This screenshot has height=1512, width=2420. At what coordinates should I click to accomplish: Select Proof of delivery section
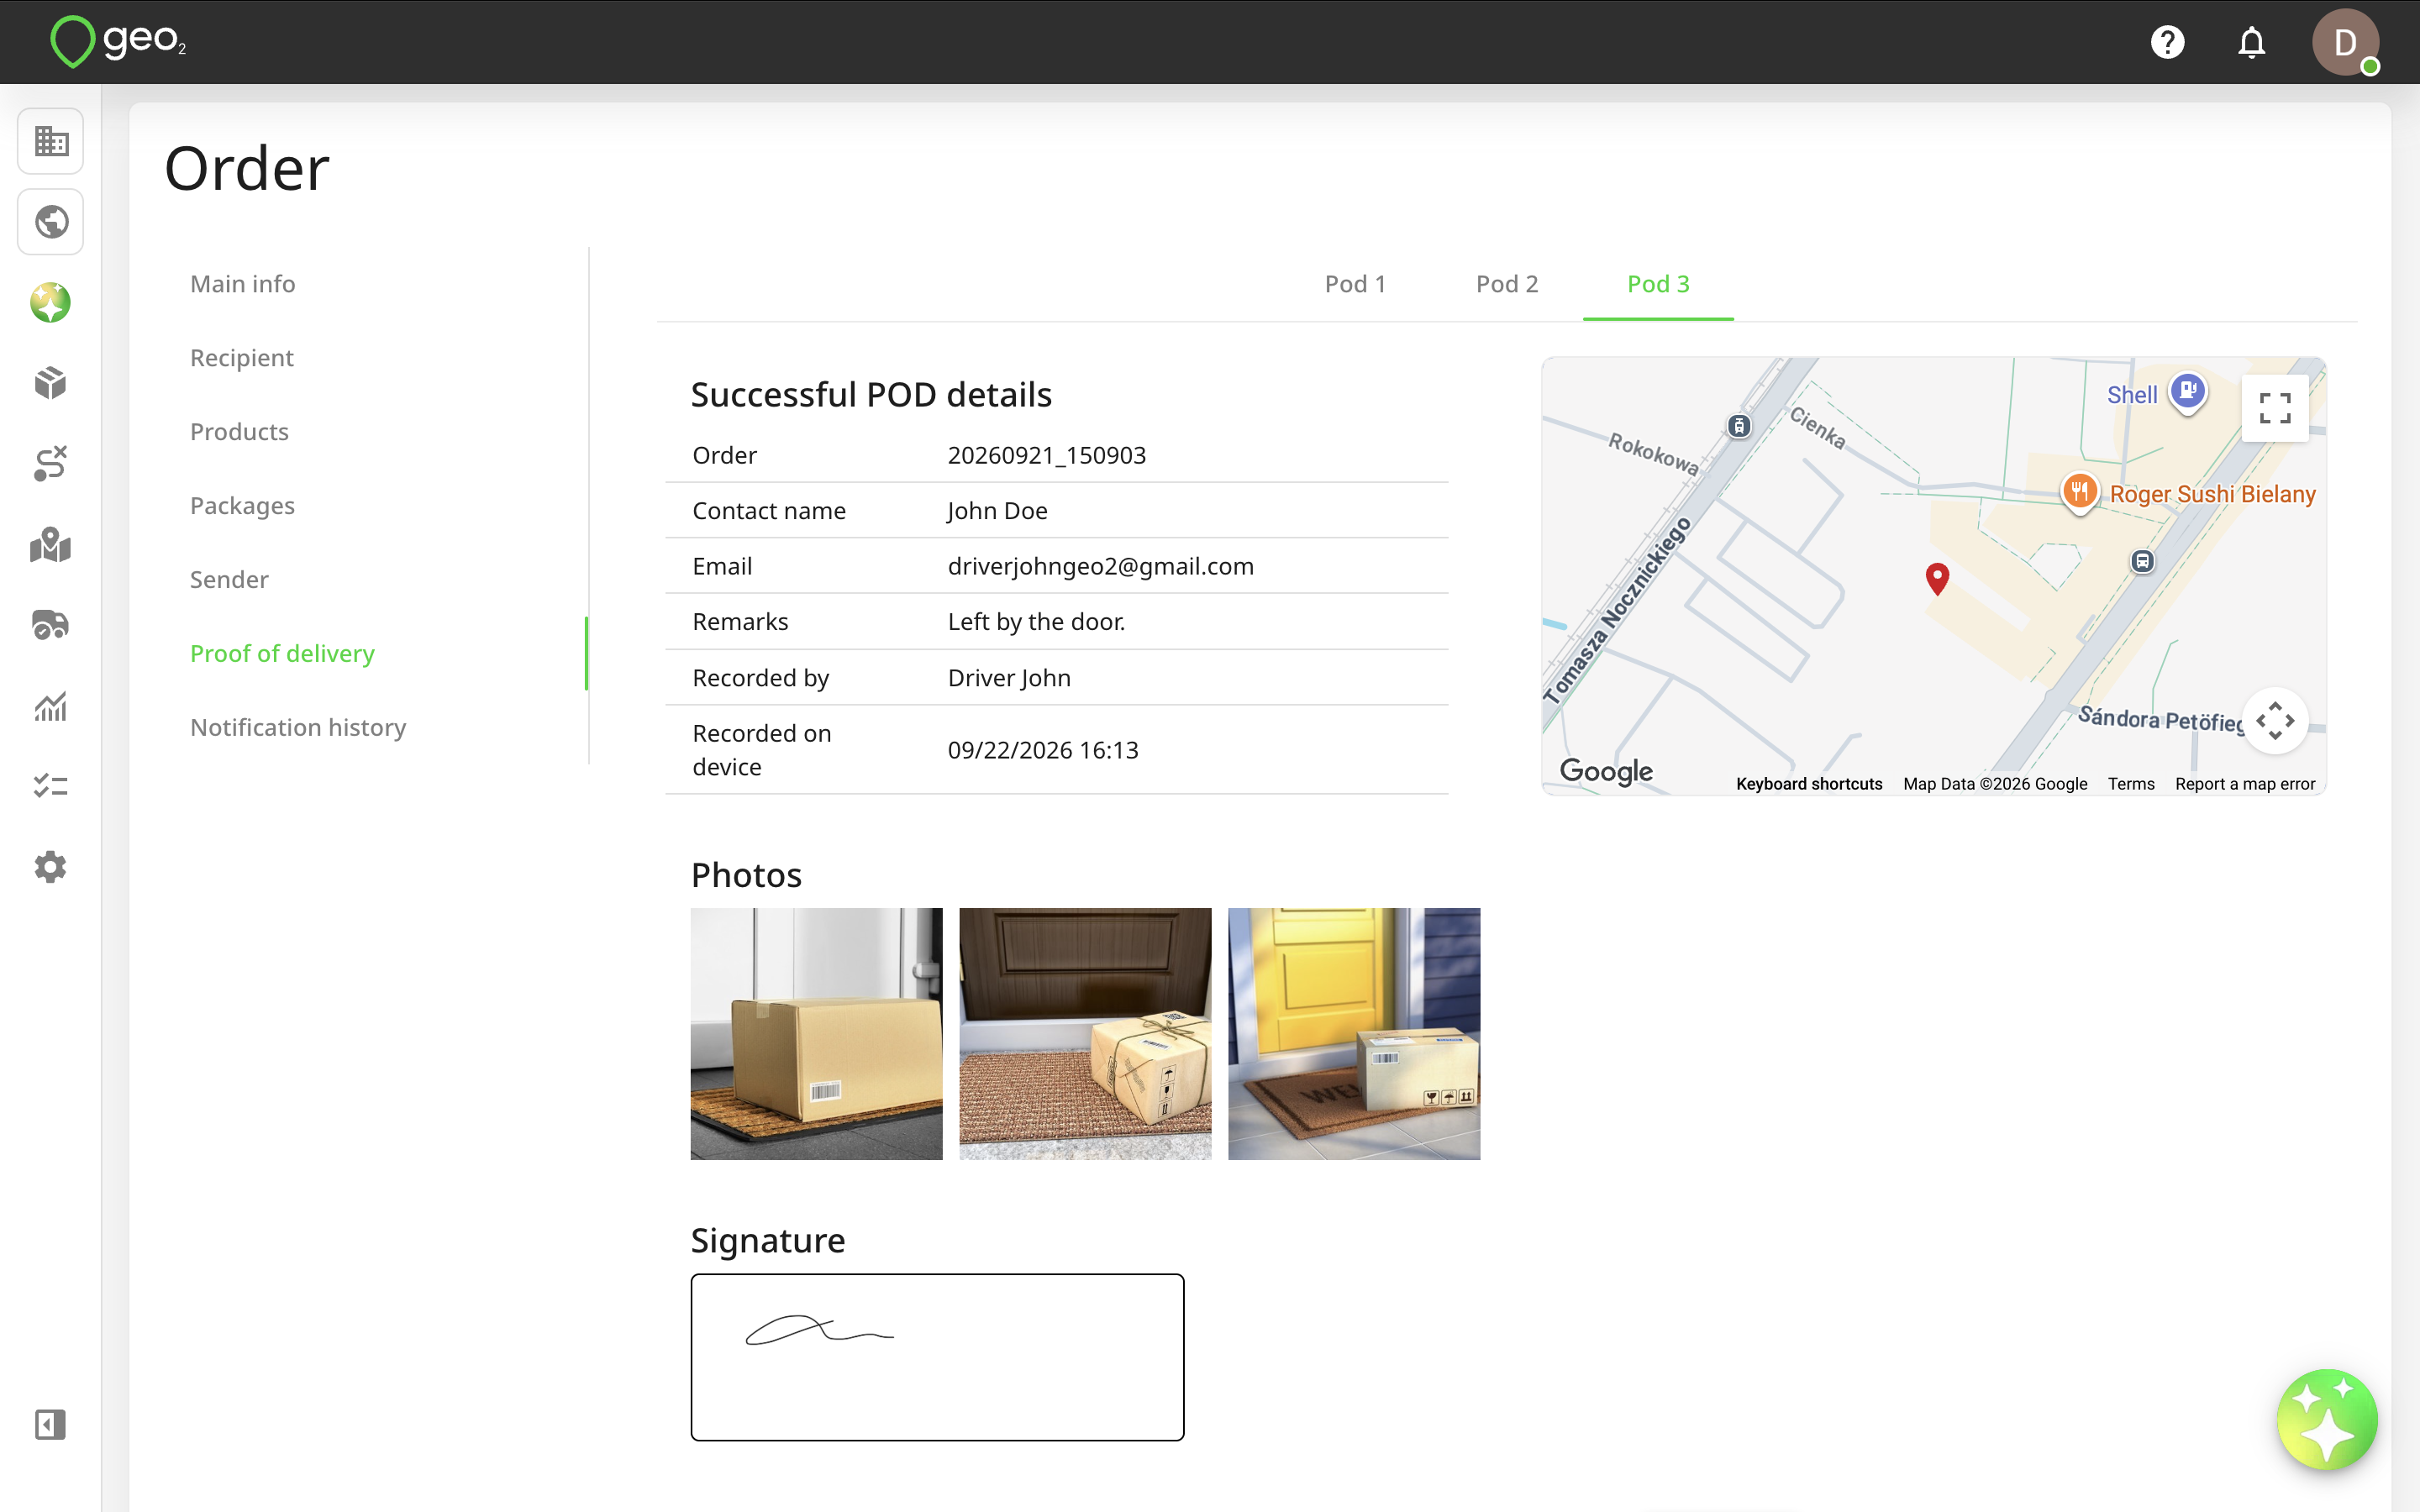tap(282, 654)
